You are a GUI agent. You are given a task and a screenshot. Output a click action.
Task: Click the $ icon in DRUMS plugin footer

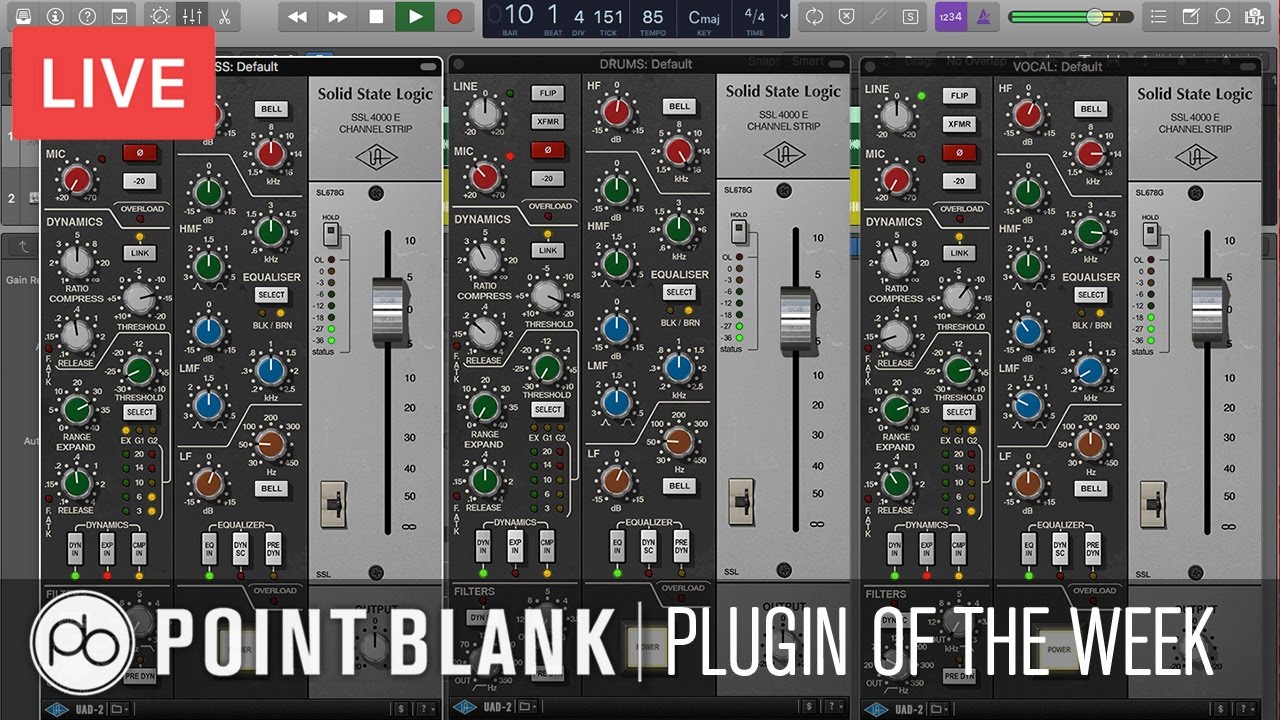811,708
